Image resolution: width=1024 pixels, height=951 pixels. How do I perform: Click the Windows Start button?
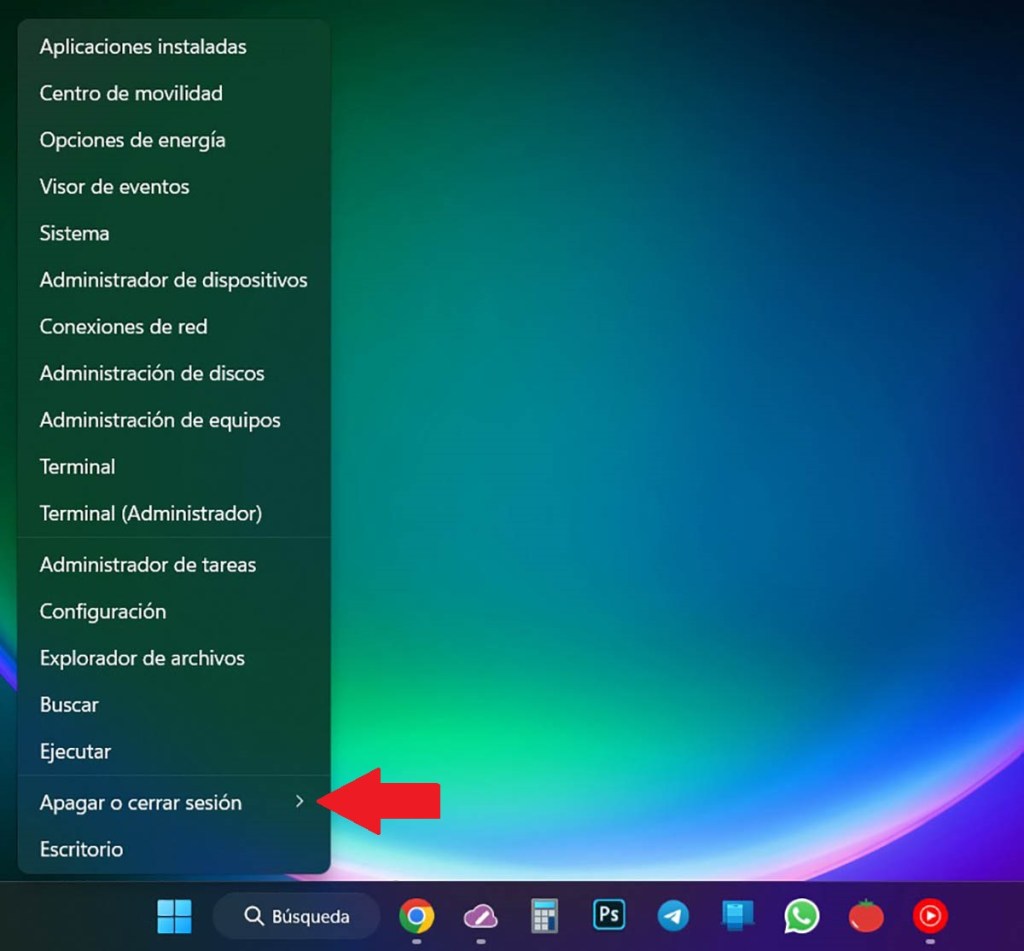(x=174, y=915)
